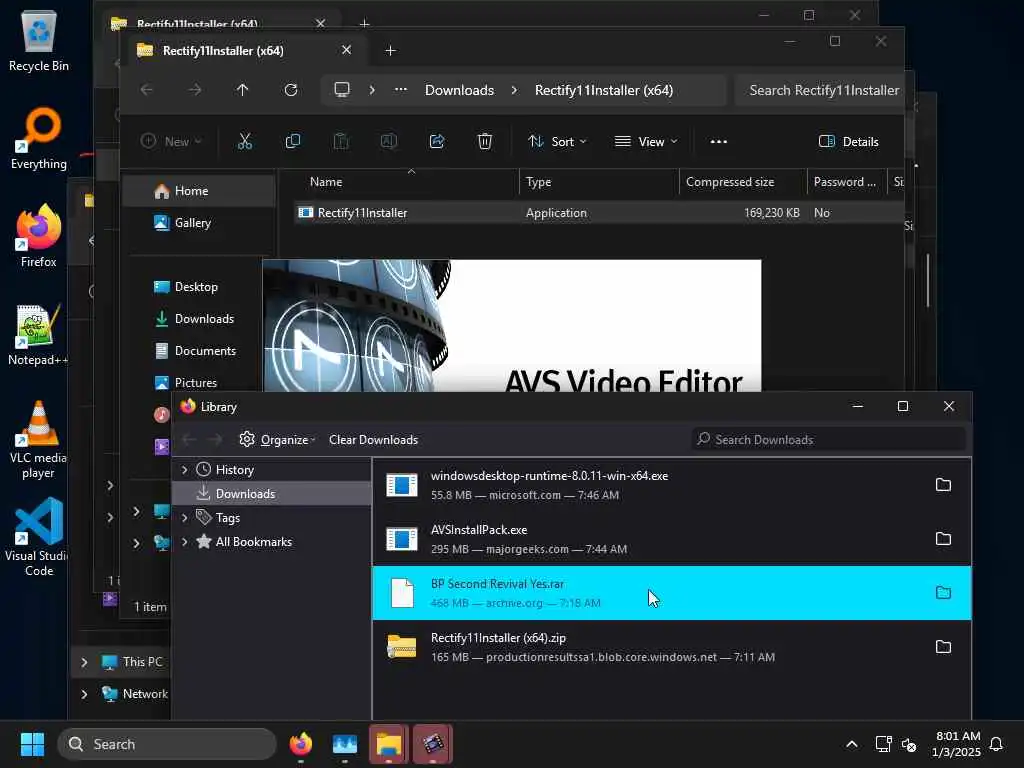Click the Cut icon in Explorer toolbar

tap(245, 141)
